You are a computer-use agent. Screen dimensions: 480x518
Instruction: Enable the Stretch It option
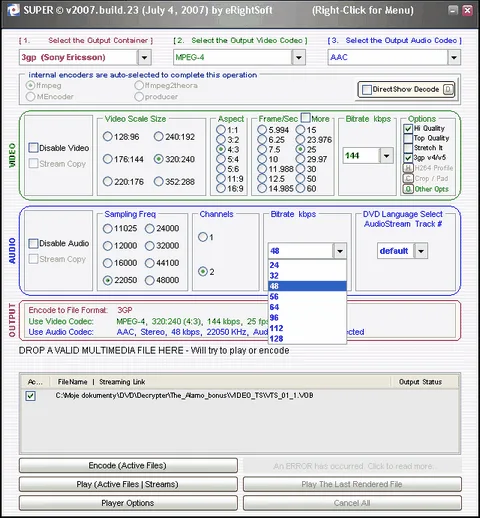tap(408, 148)
